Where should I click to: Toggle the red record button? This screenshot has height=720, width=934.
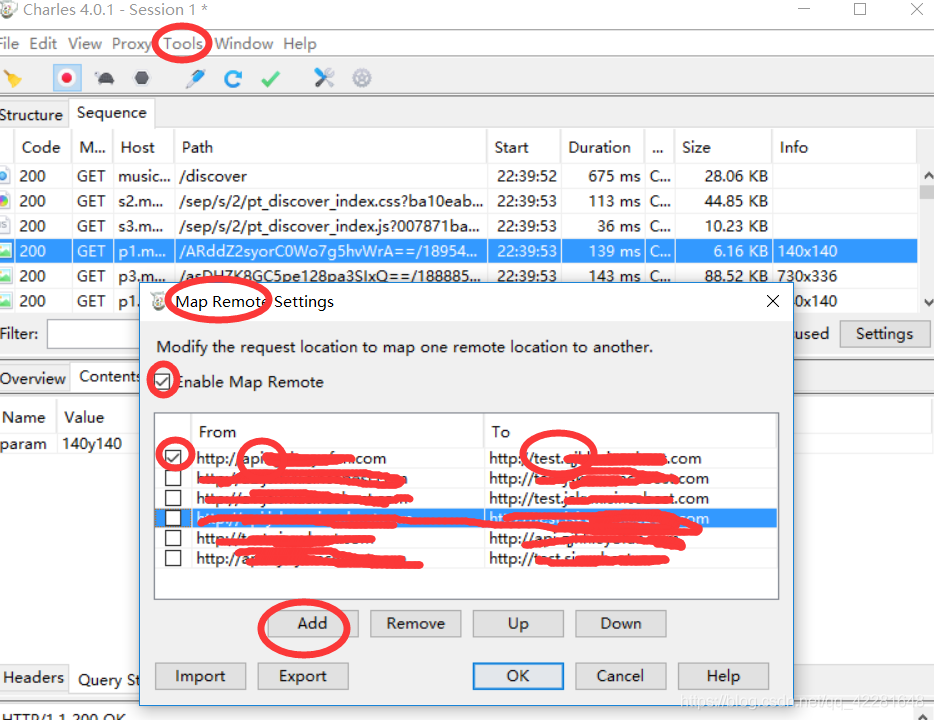pos(67,78)
